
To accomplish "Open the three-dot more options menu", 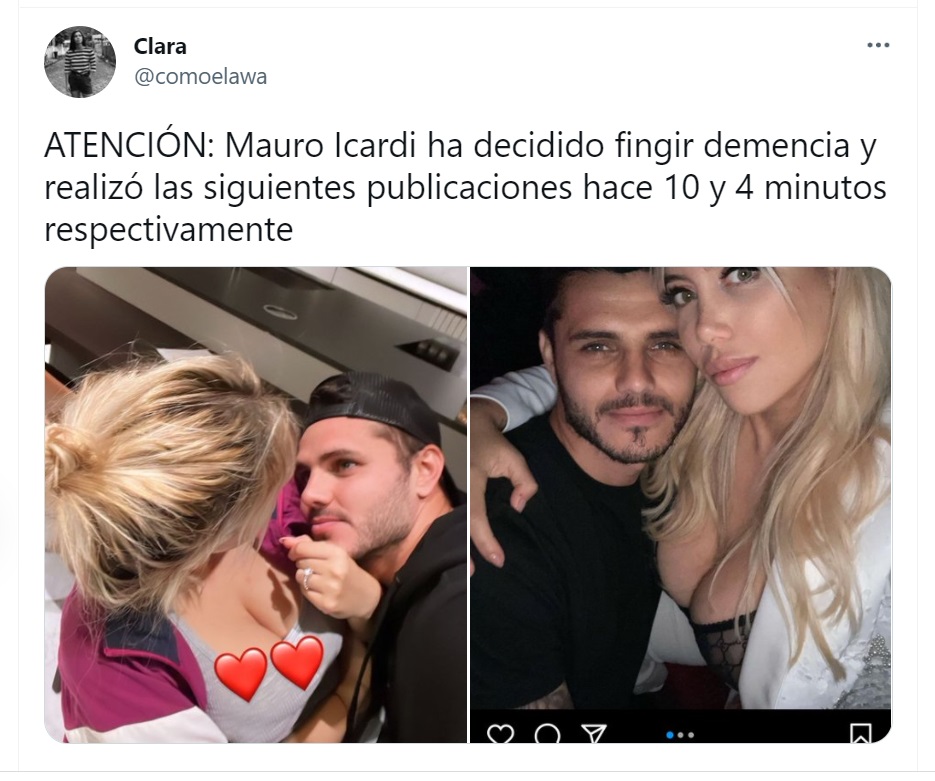I will [878, 45].
